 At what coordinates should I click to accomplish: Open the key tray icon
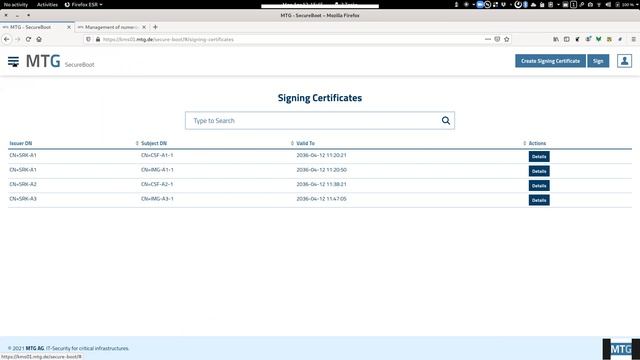pos(582,4)
